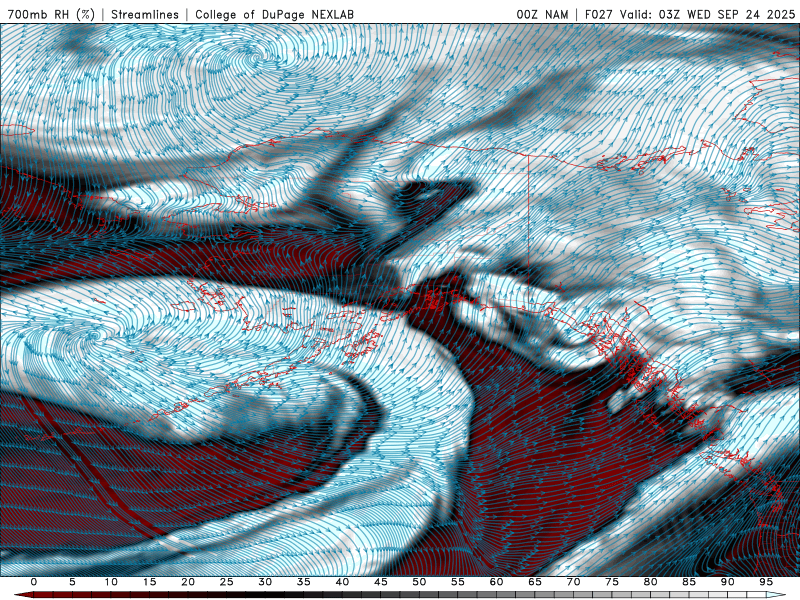Pick the "35" legend tick number

click(x=304, y=582)
